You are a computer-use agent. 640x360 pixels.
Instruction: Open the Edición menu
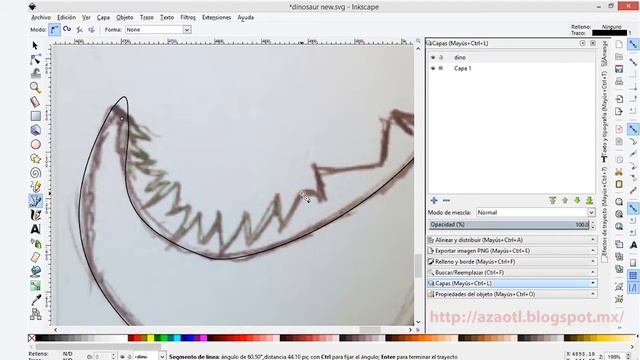click(67, 18)
